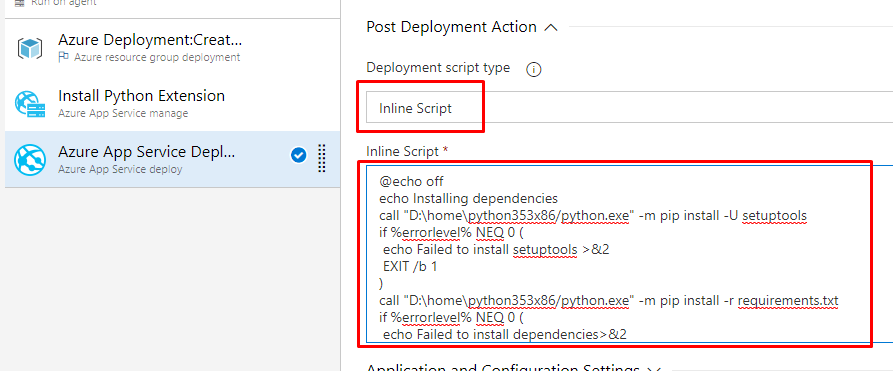Click the blue checkmark on App Service task

tap(298, 155)
